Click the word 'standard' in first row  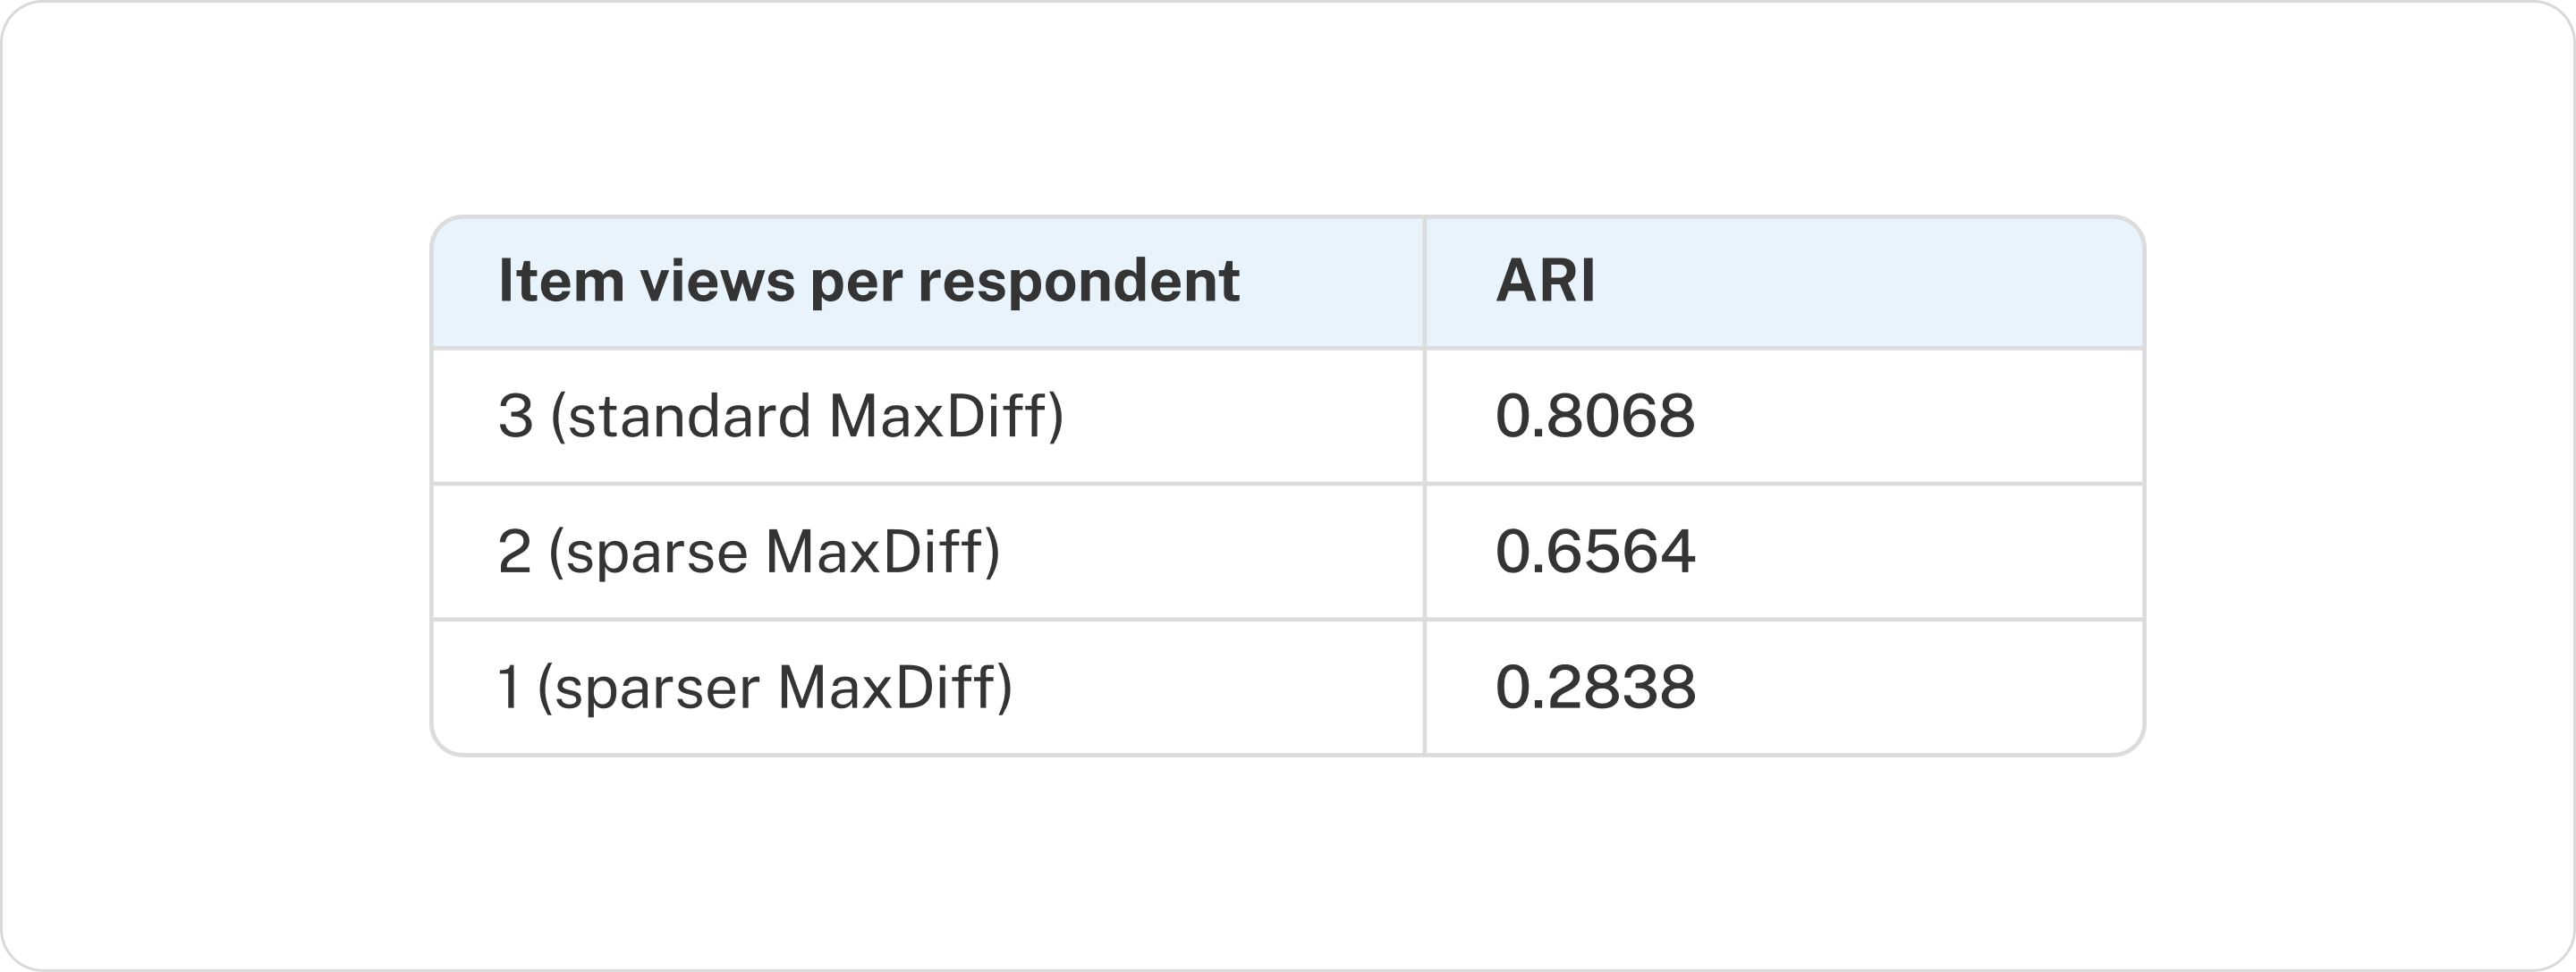click(x=690, y=416)
